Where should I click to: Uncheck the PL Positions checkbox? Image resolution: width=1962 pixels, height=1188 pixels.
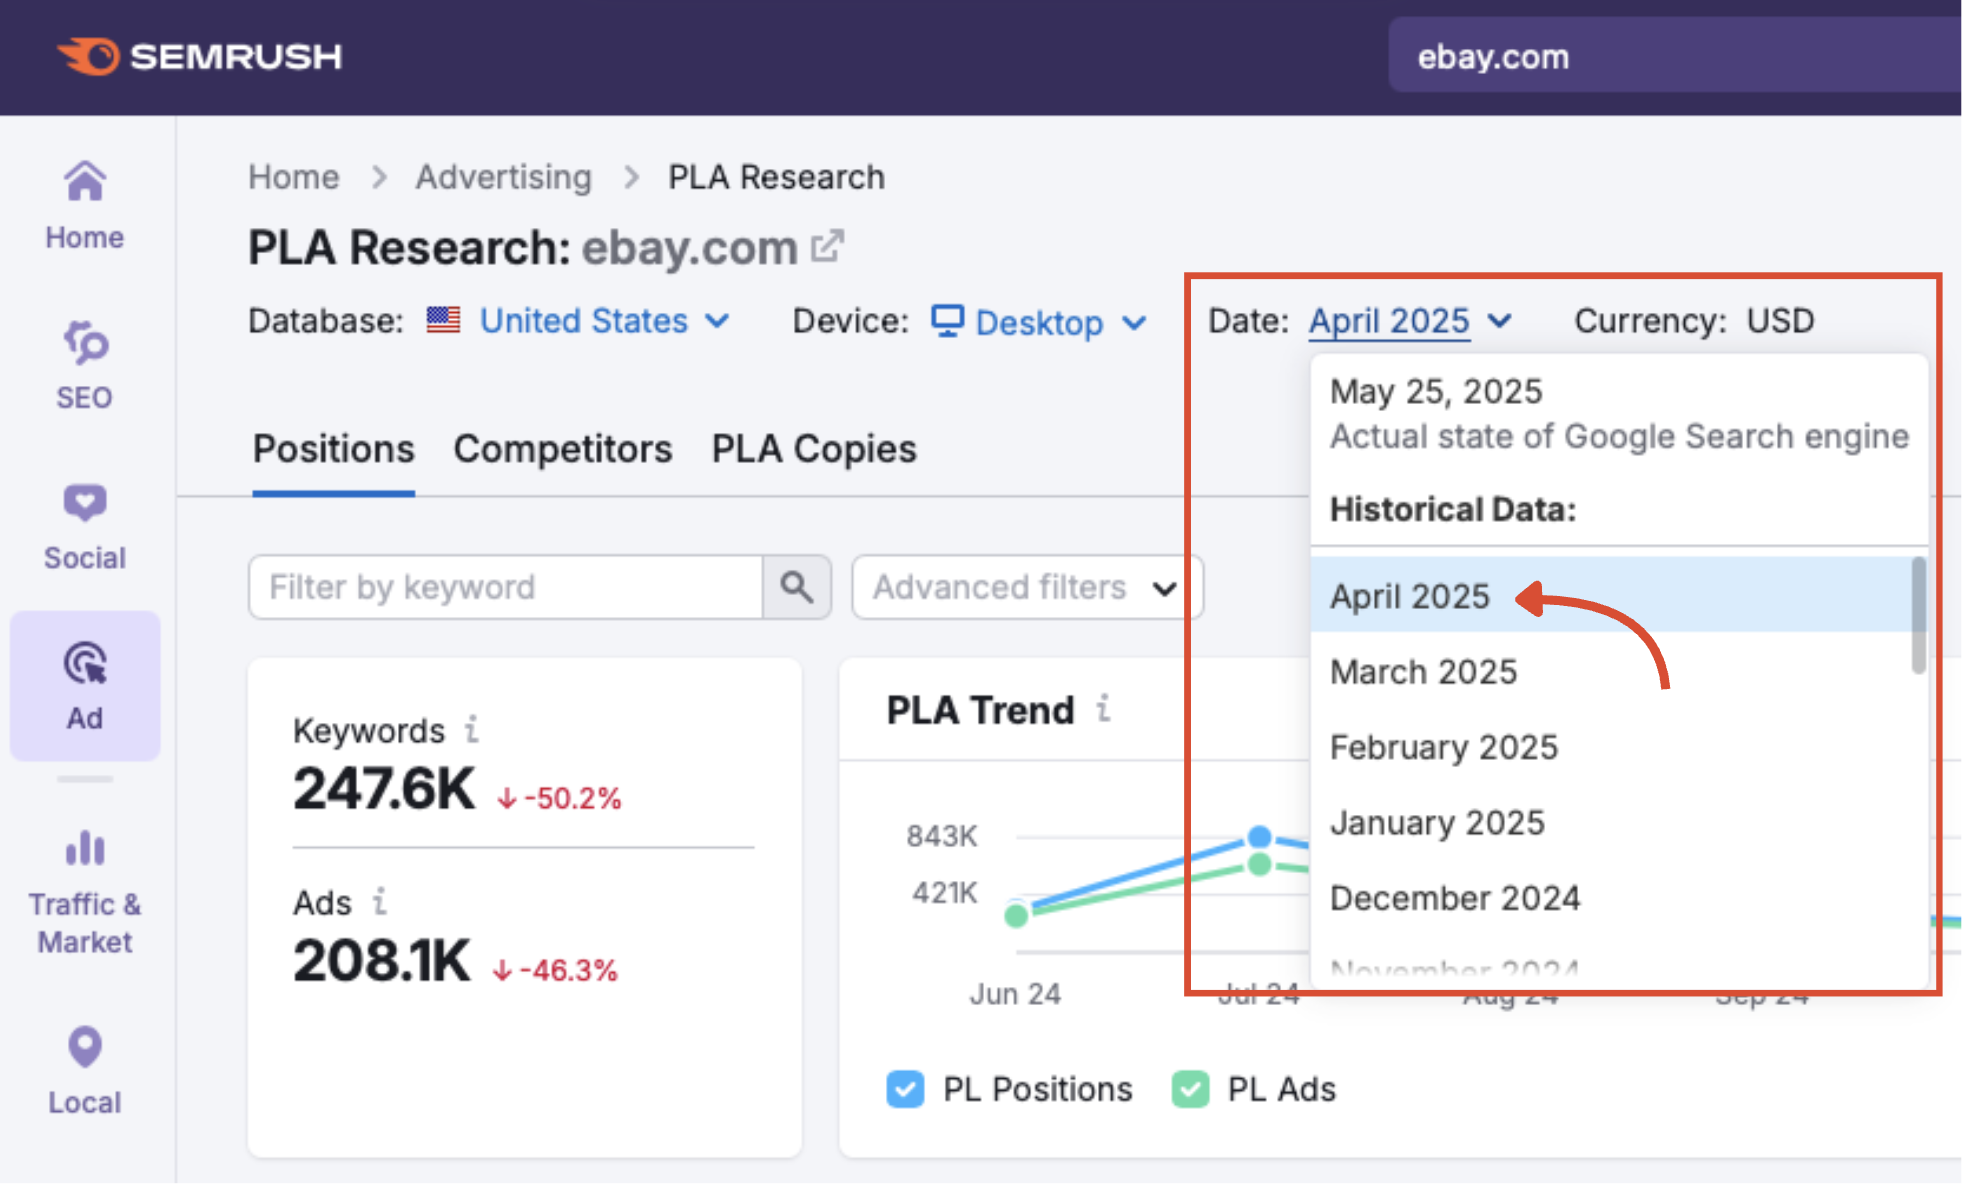[x=905, y=1089]
